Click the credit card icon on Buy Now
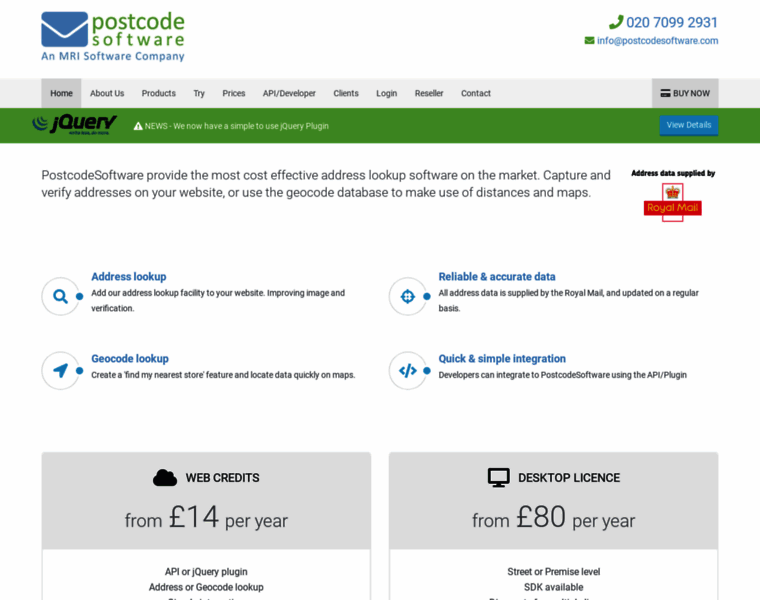The image size is (760, 600). pos(665,93)
